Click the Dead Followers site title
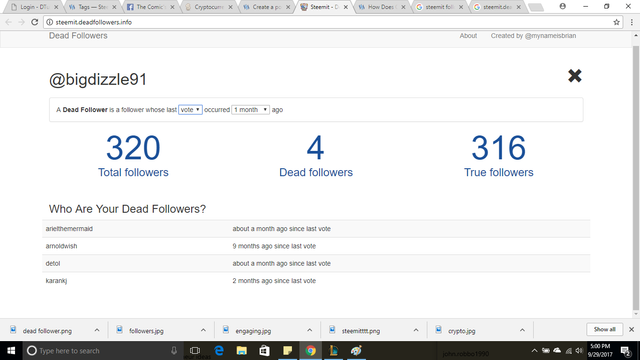The width and height of the screenshot is (640, 360). click(78, 36)
